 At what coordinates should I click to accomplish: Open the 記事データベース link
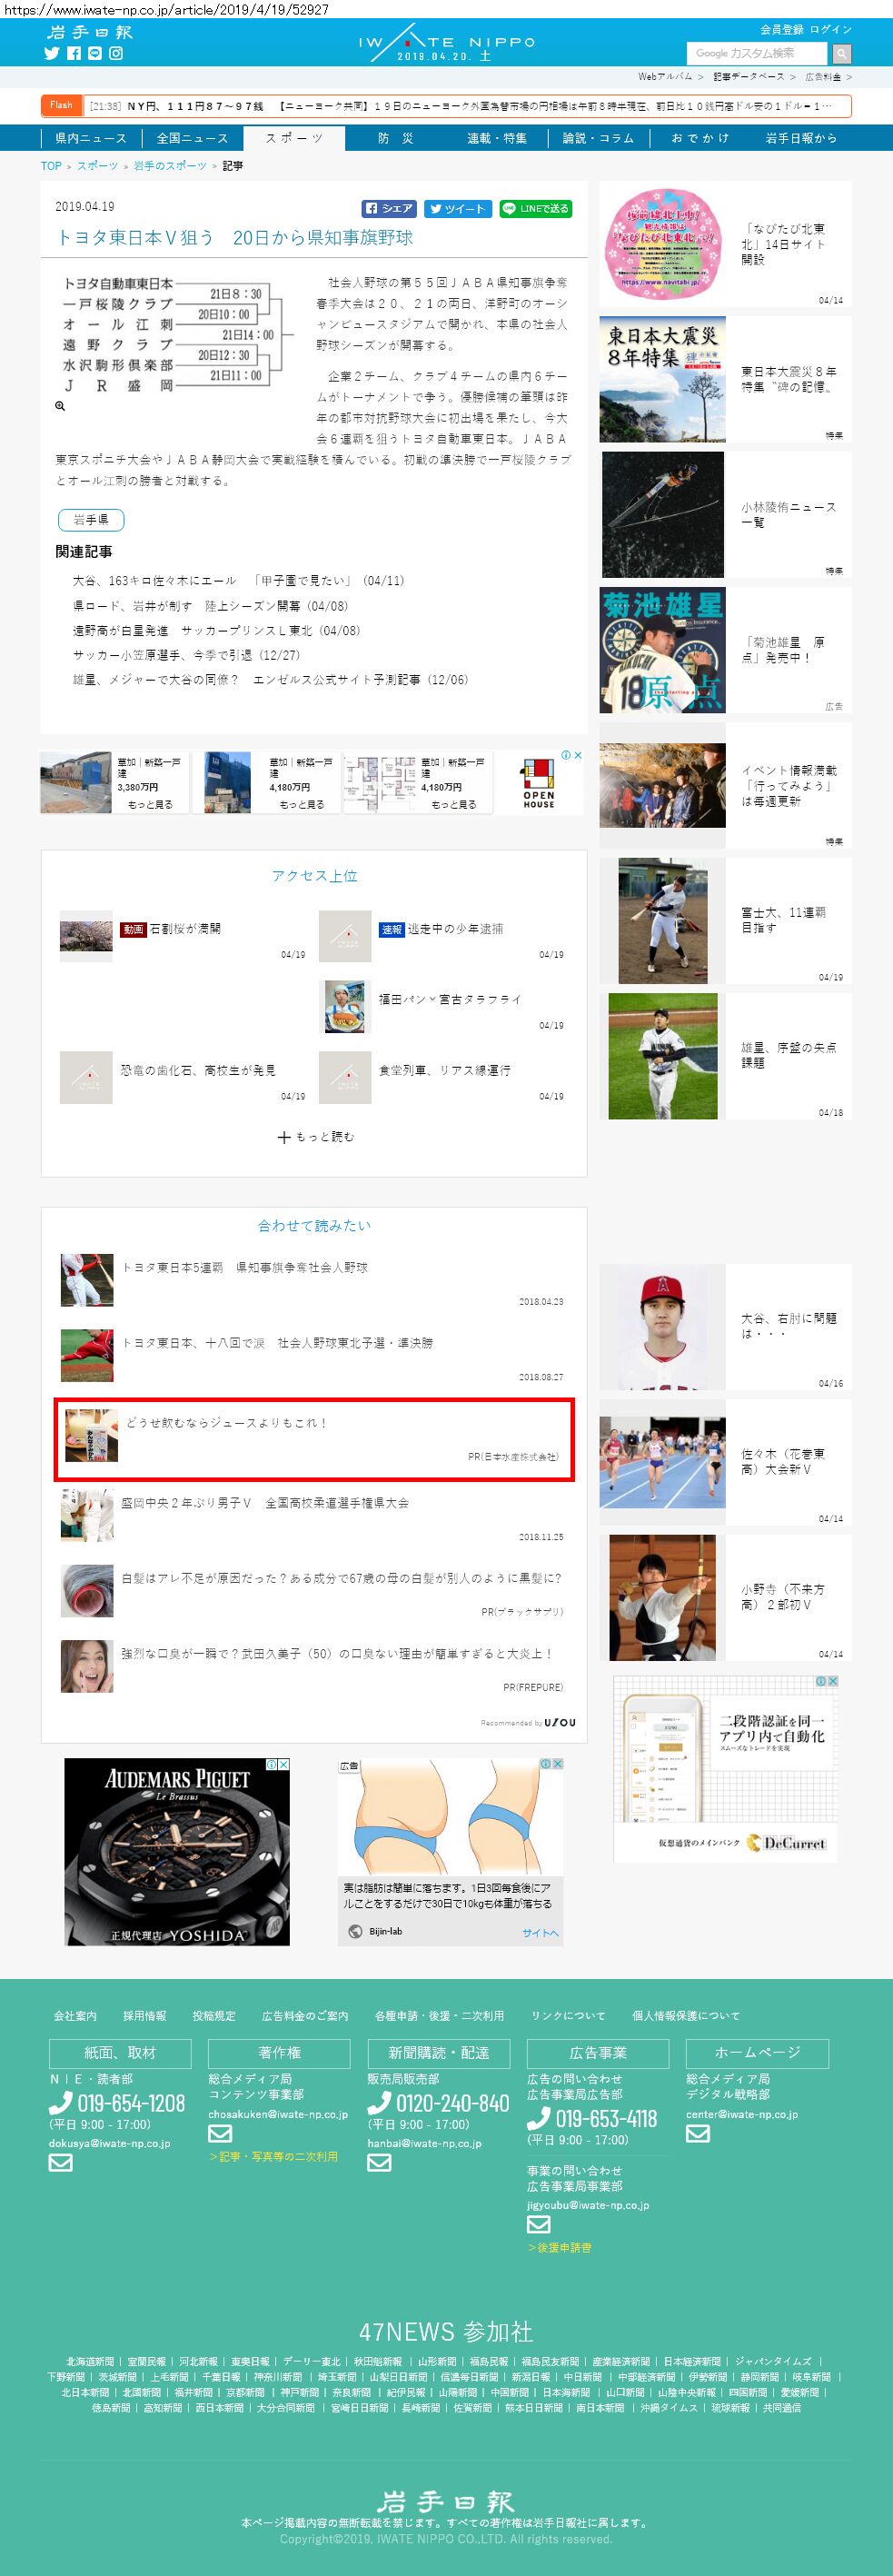(x=748, y=76)
